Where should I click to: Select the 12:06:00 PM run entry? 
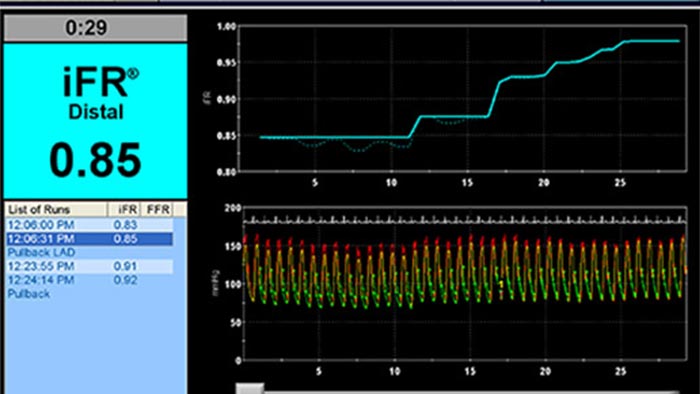point(89,224)
